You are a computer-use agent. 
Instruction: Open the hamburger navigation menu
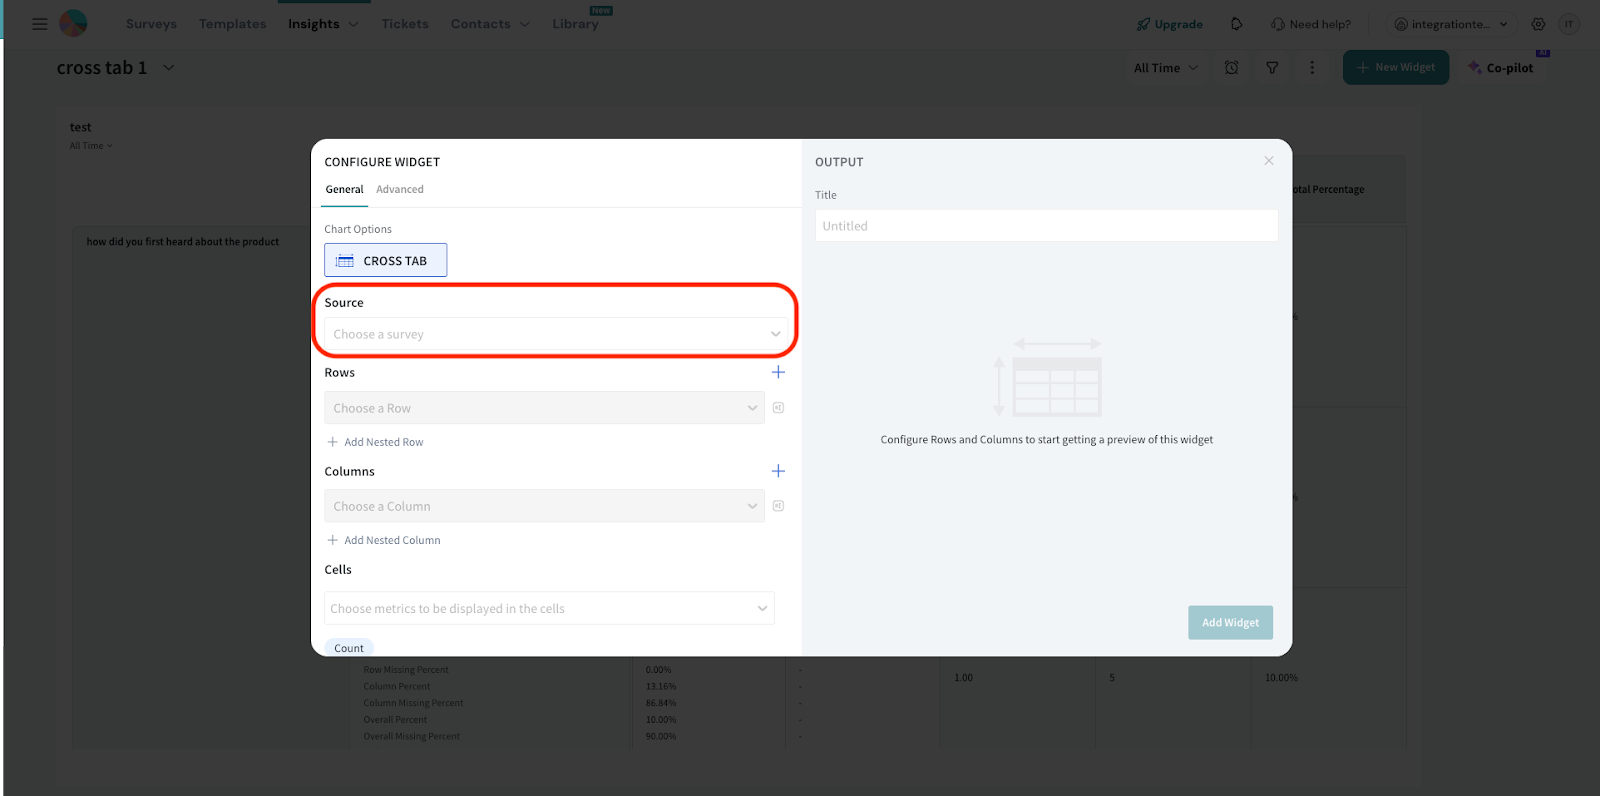40,24
